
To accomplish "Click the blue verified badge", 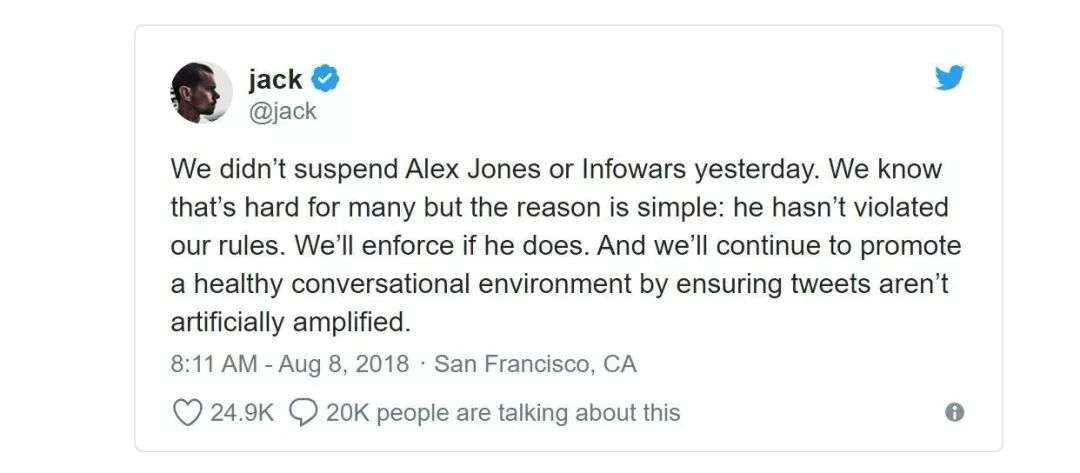I will tap(327, 77).
